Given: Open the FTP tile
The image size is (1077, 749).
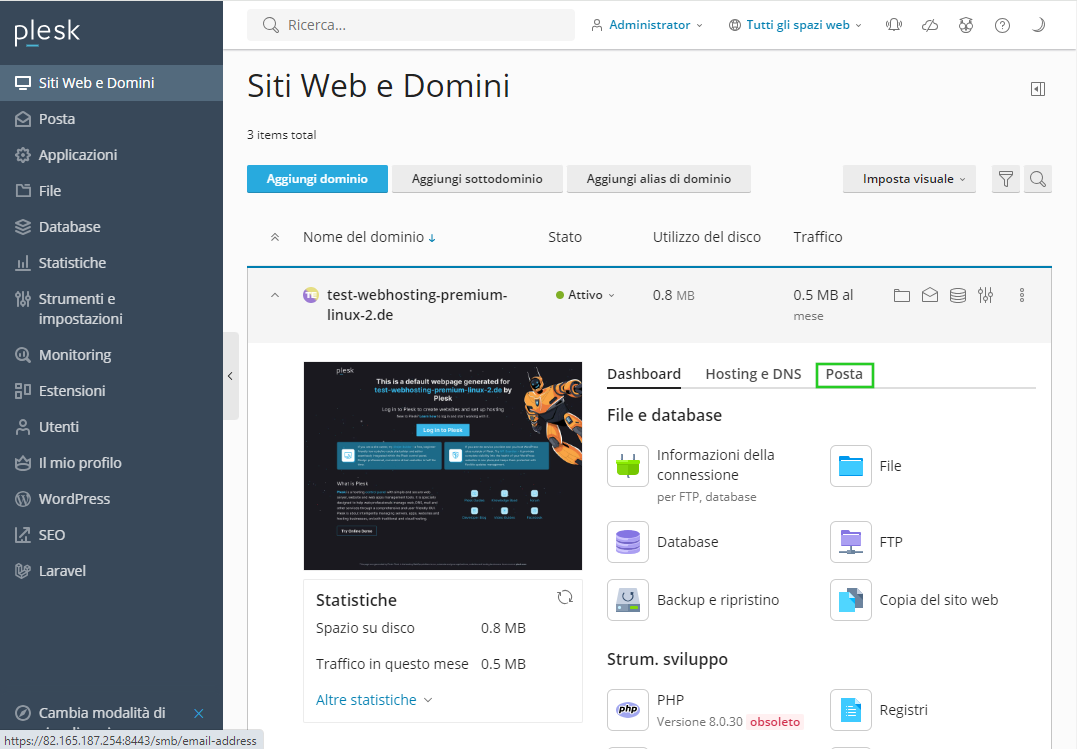Looking at the screenshot, I should click(x=867, y=542).
